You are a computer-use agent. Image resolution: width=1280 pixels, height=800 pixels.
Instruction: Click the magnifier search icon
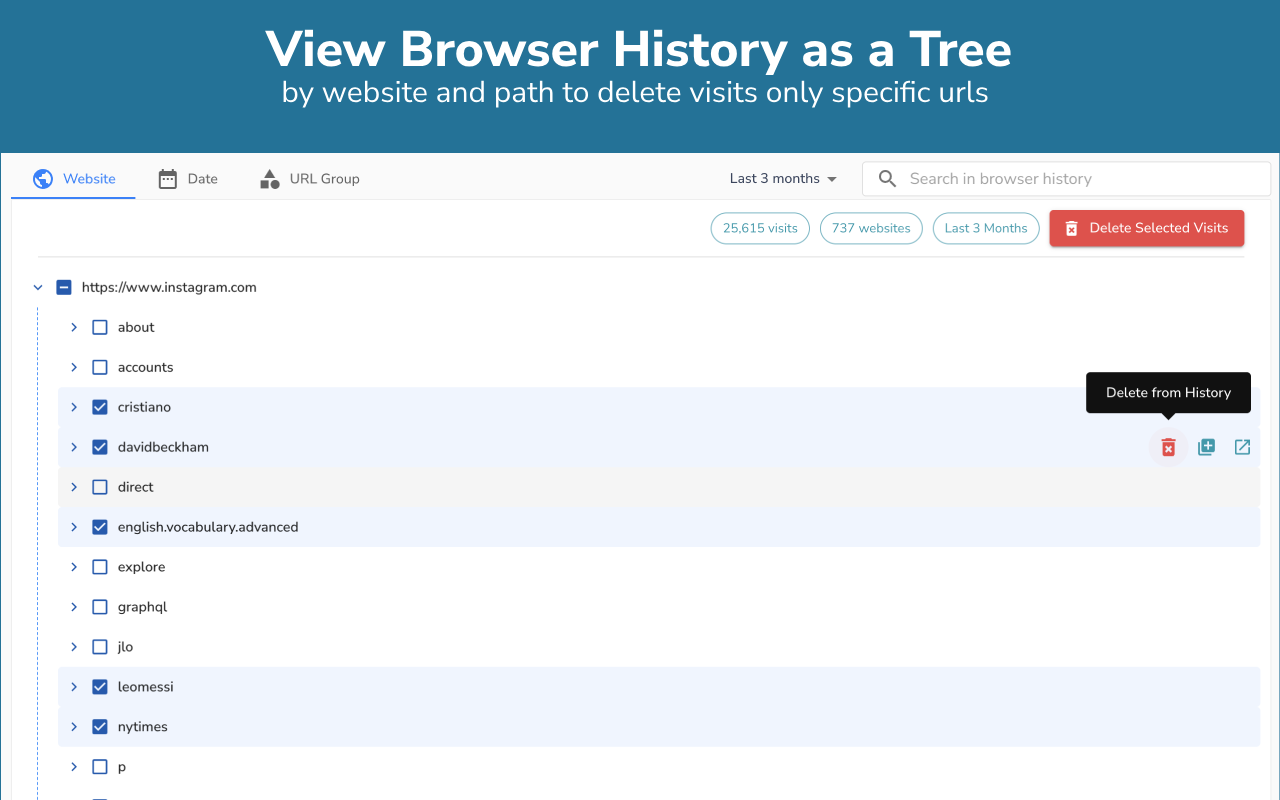click(x=887, y=179)
